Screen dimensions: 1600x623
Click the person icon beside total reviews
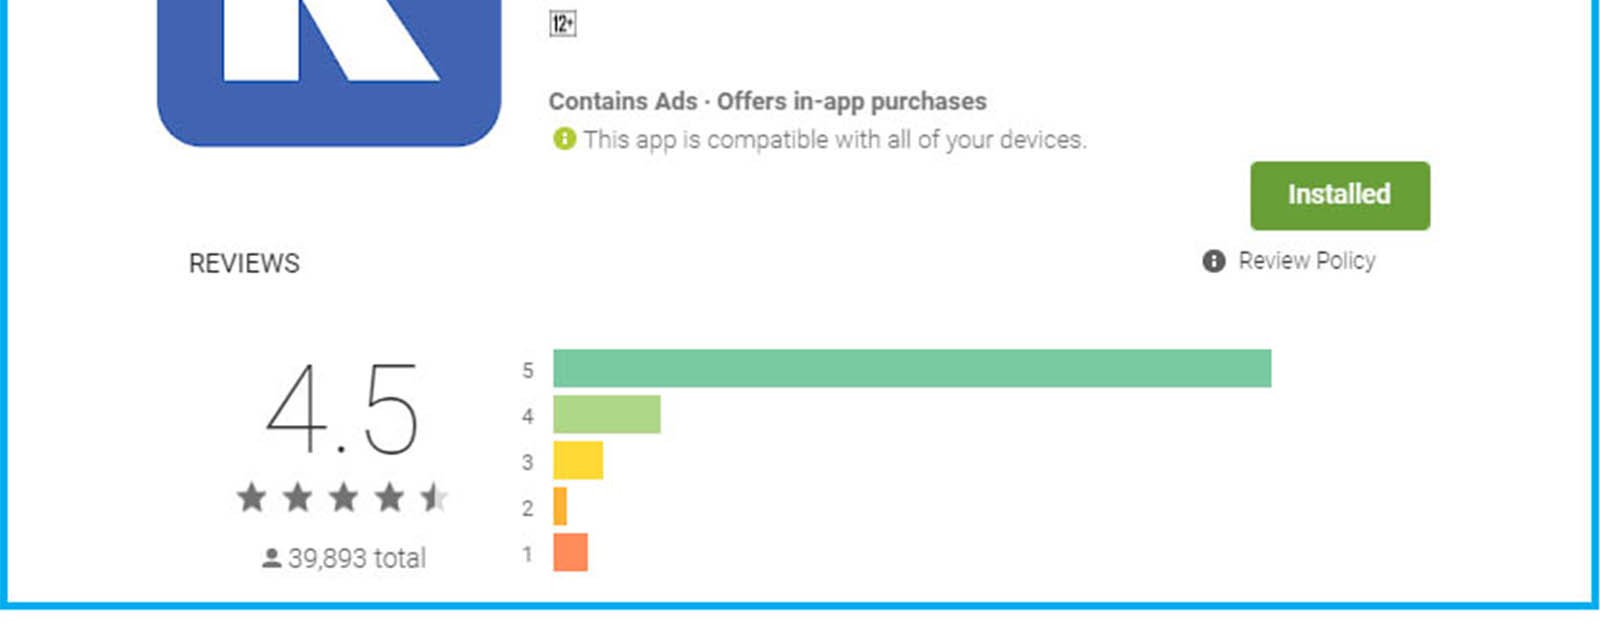[x=271, y=559]
